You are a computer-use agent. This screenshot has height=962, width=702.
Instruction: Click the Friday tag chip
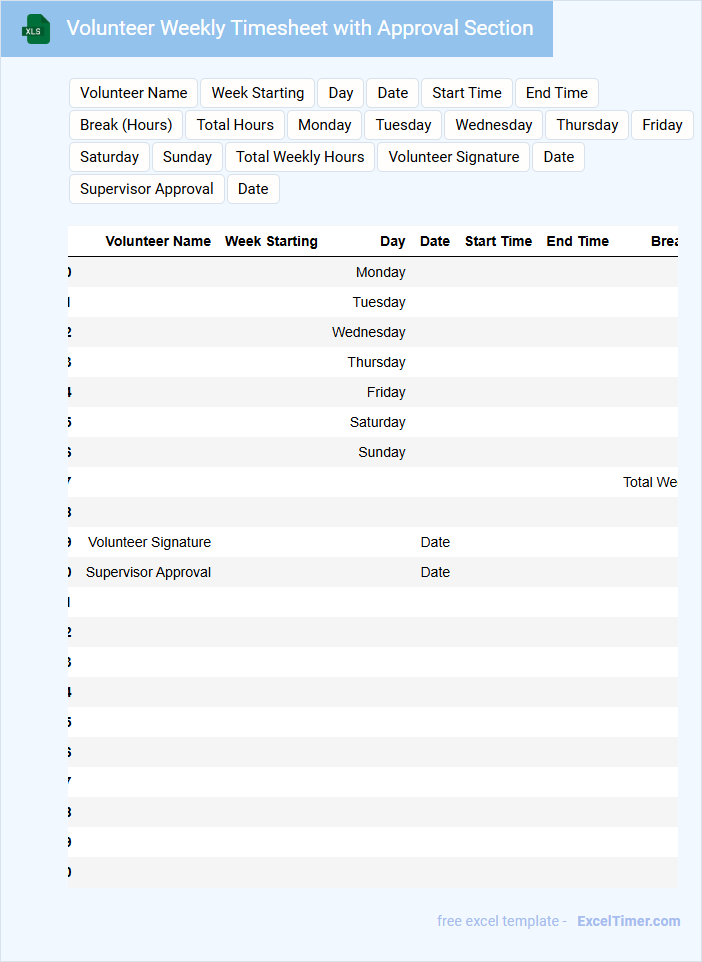click(x=662, y=125)
